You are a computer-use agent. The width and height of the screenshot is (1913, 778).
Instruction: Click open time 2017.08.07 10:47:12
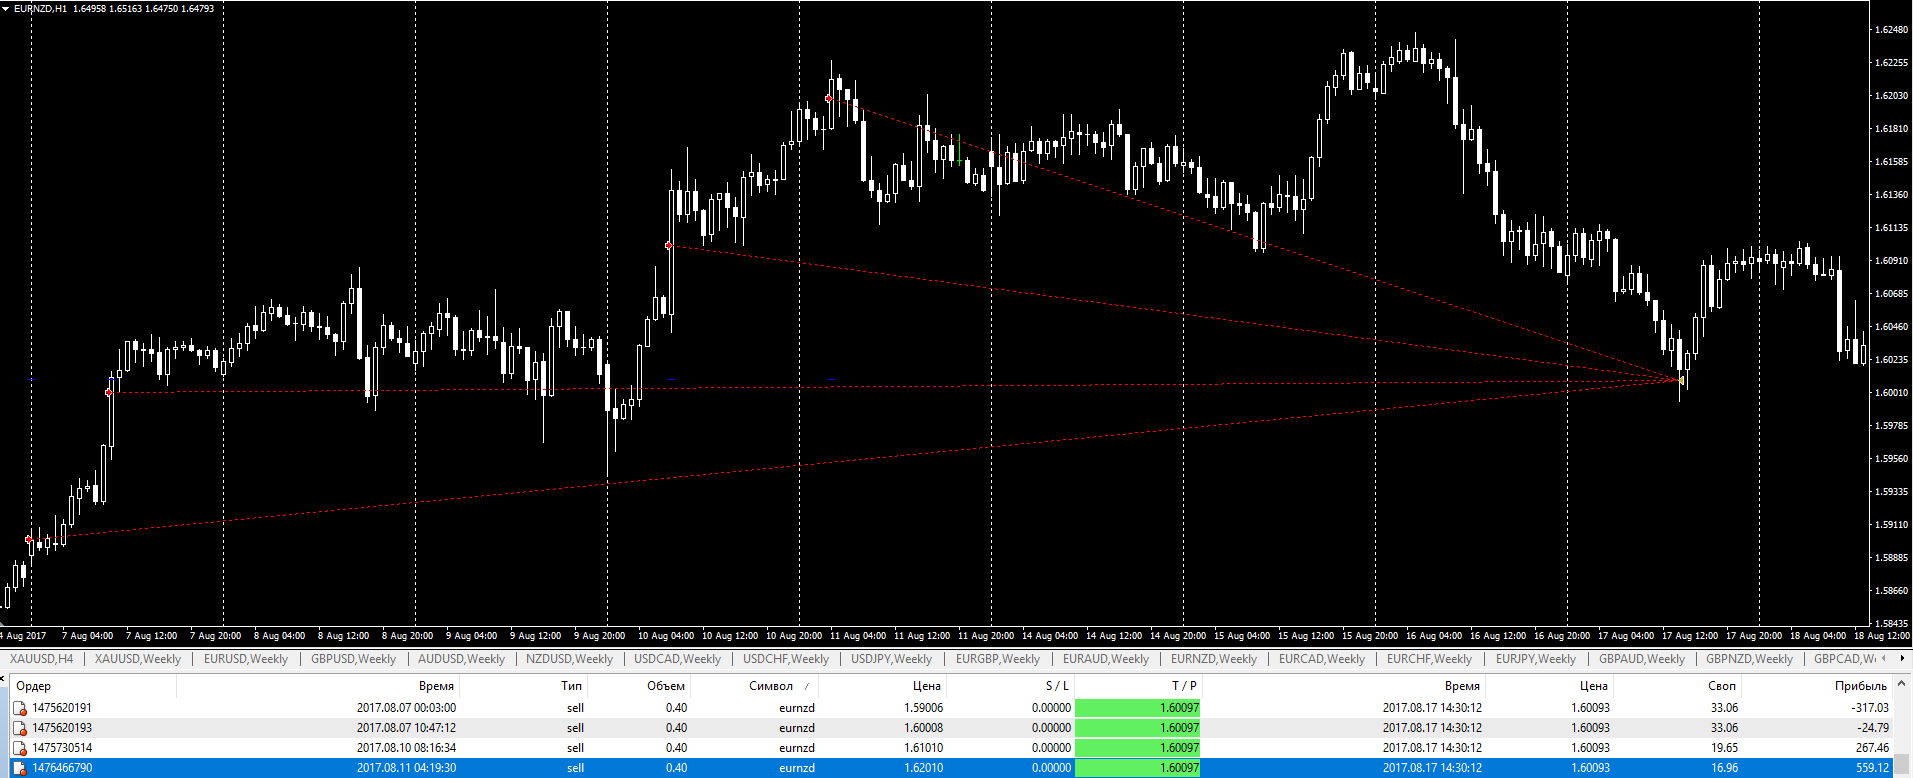coord(406,728)
